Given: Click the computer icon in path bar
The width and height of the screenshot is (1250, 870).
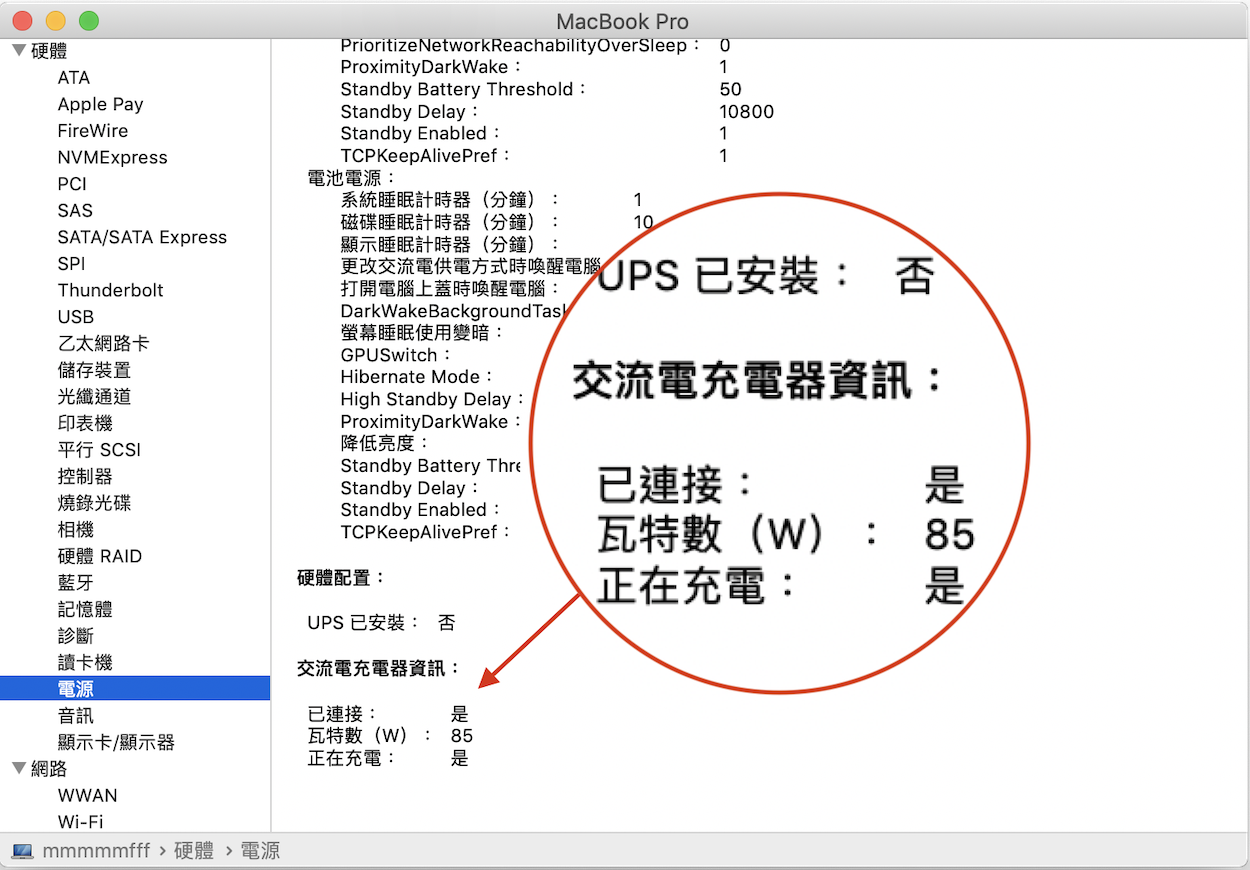Looking at the screenshot, I should tap(23, 851).
